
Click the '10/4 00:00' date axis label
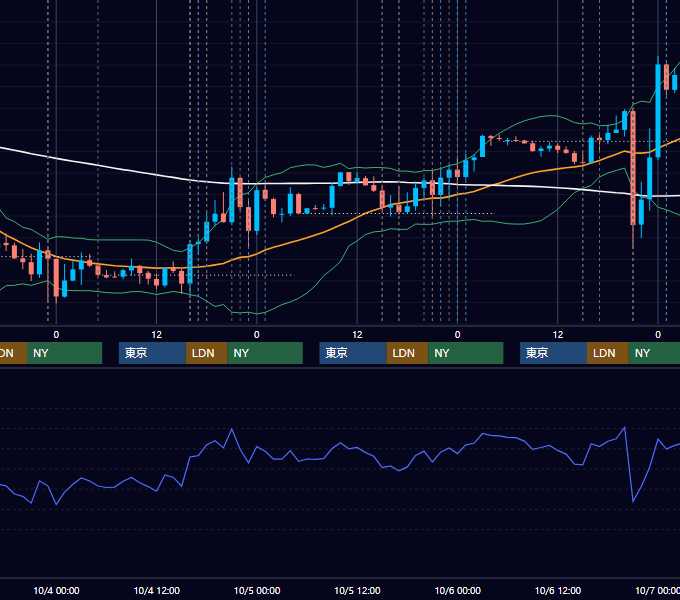click(56, 590)
